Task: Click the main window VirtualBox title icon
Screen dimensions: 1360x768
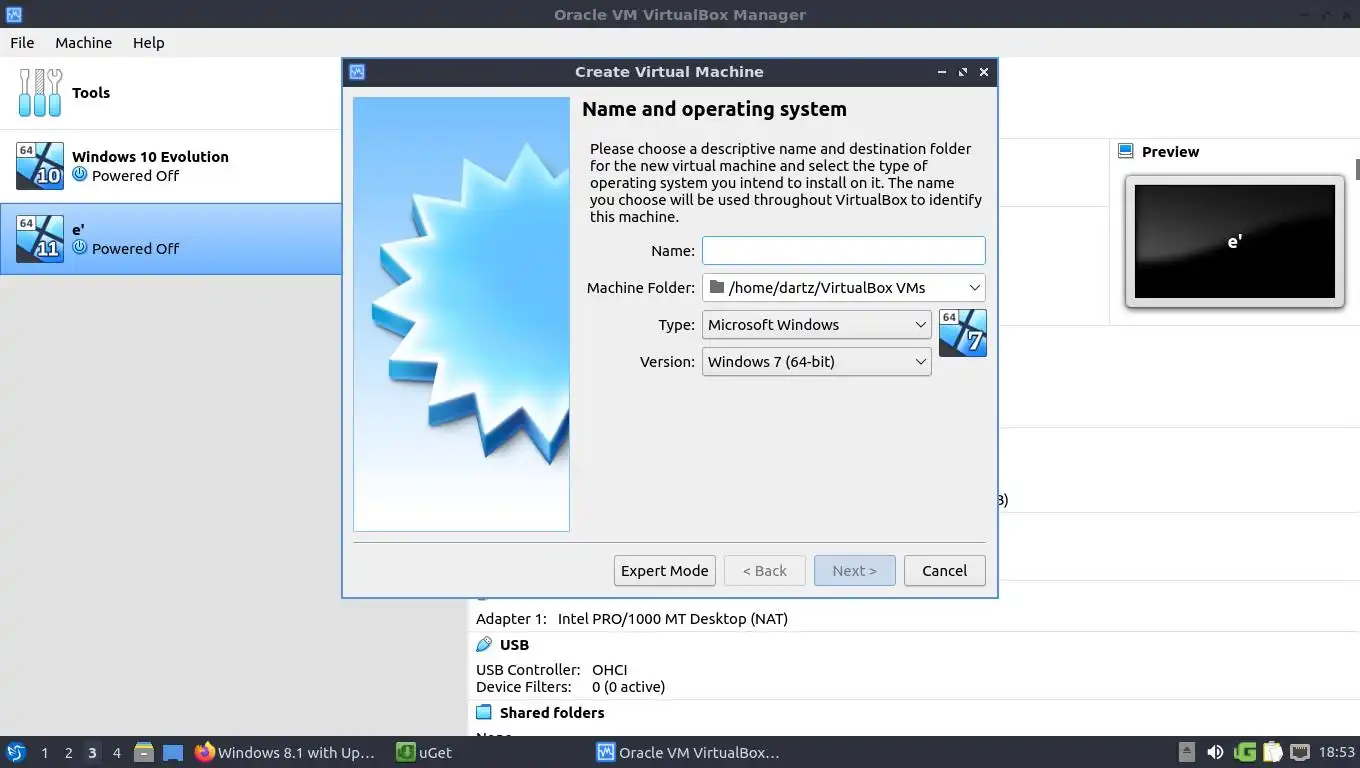Action: (14, 14)
